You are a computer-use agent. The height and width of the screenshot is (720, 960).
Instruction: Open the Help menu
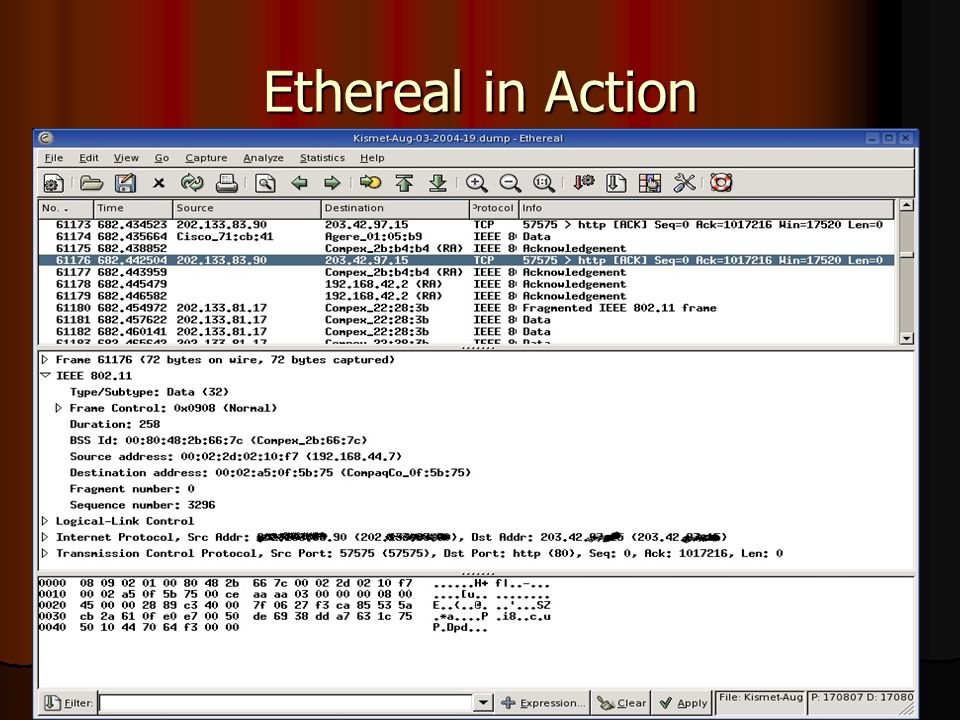pos(372,158)
